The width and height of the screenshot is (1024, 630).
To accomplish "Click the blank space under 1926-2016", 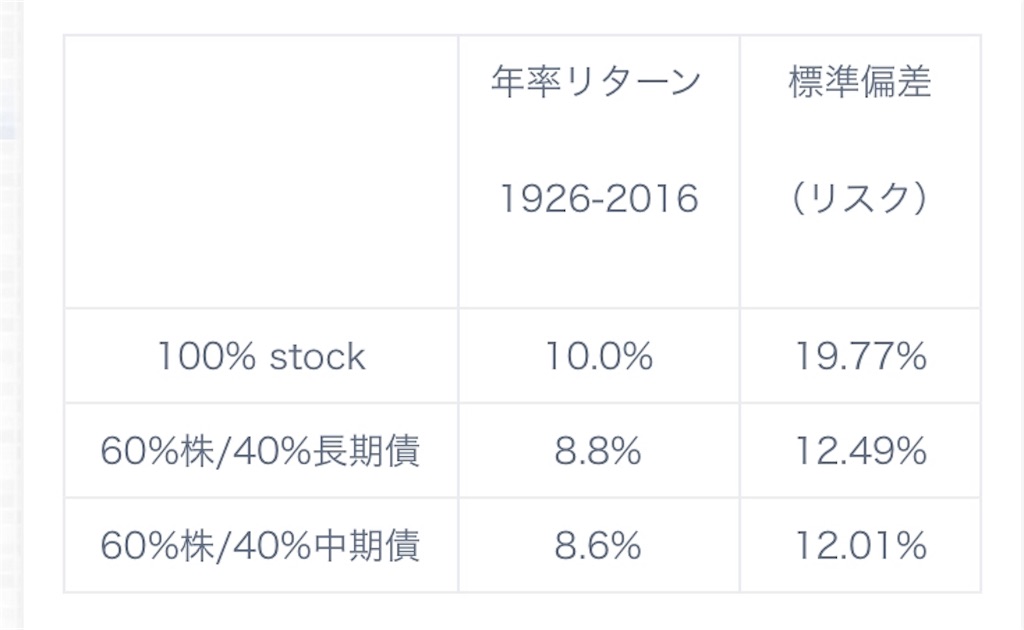I will pyautogui.click(x=599, y=261).
